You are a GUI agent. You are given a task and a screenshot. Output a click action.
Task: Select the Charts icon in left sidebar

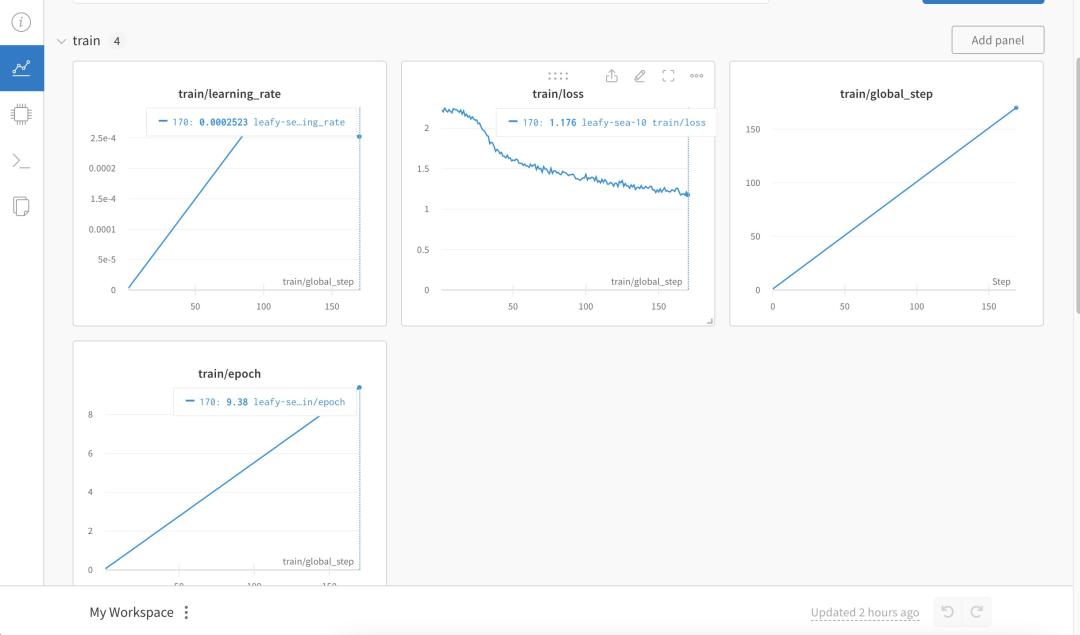pos(21,68)
